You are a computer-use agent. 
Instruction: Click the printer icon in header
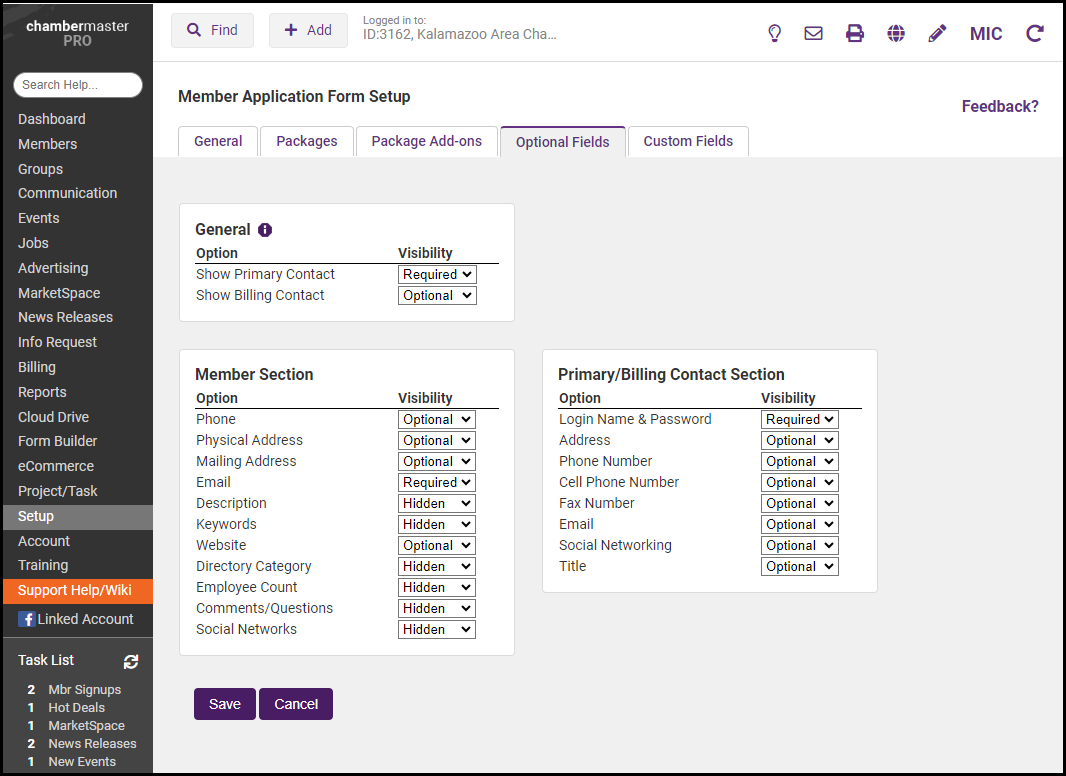point(855,33)
